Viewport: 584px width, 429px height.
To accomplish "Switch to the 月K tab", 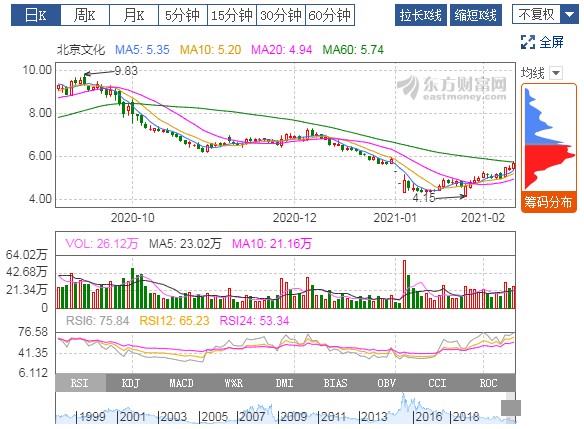I will coord(134,15).
